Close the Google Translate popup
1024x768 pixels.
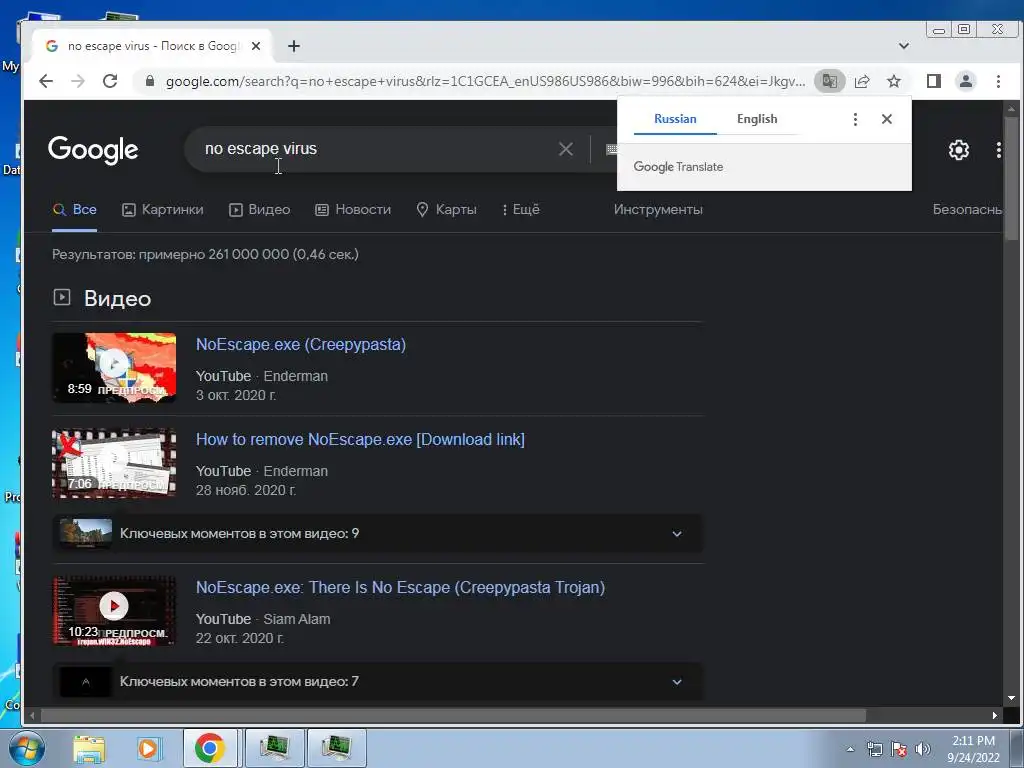886,119
